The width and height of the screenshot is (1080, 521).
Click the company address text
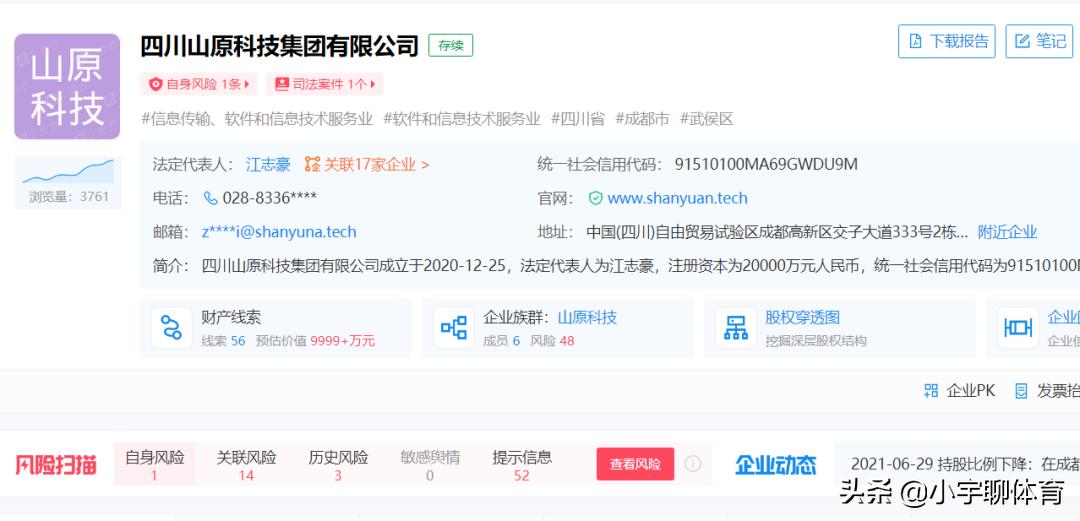[777, 232]
